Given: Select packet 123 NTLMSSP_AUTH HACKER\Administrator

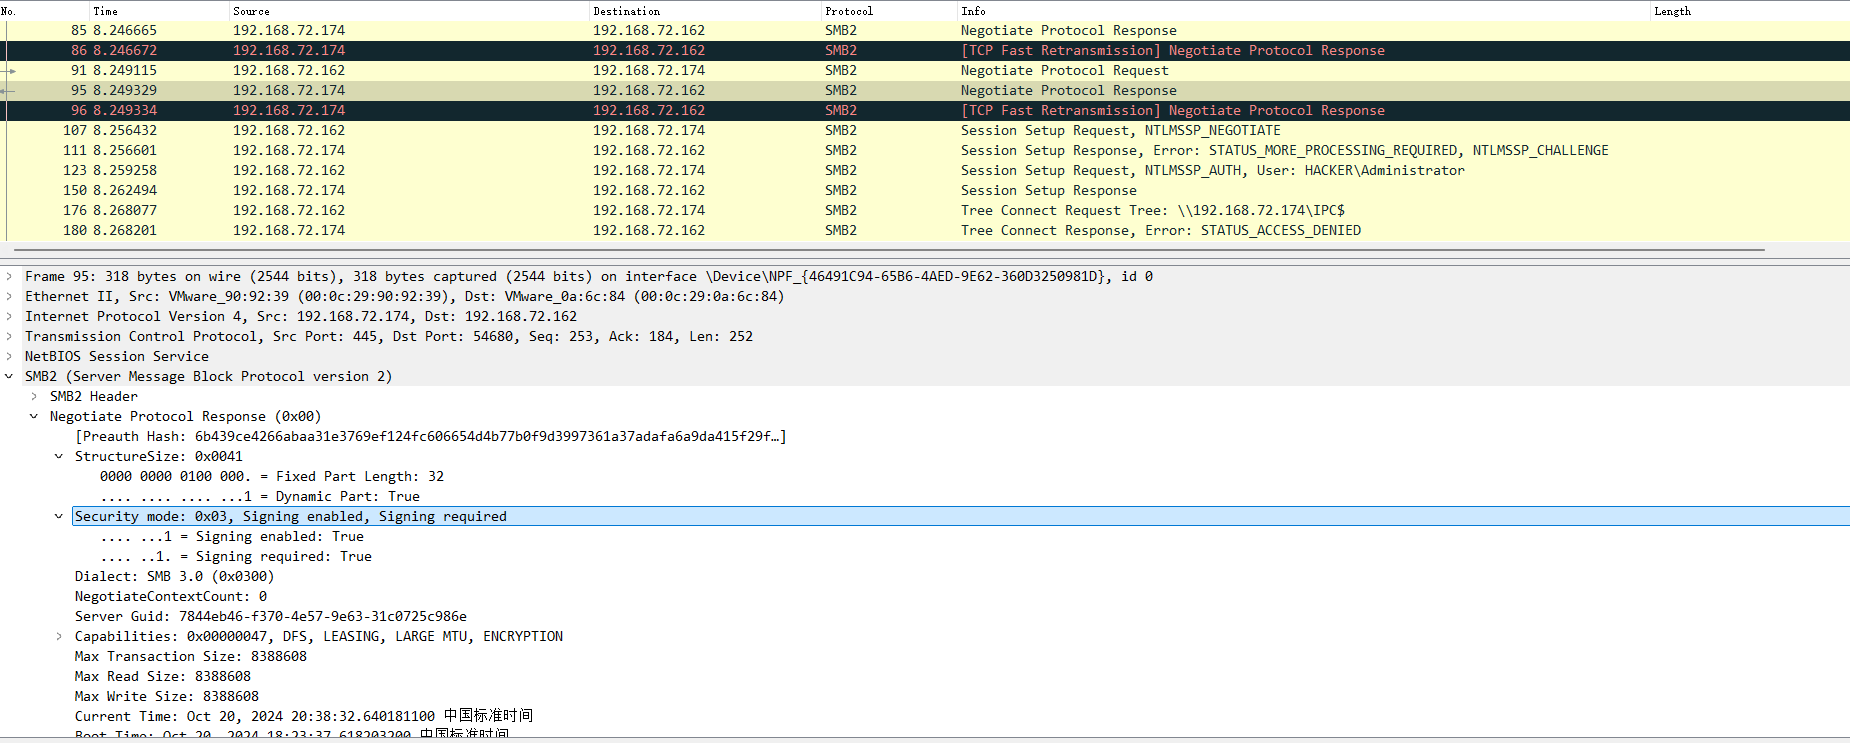Looking at the screenshot, I should click(x=925, y=171).
